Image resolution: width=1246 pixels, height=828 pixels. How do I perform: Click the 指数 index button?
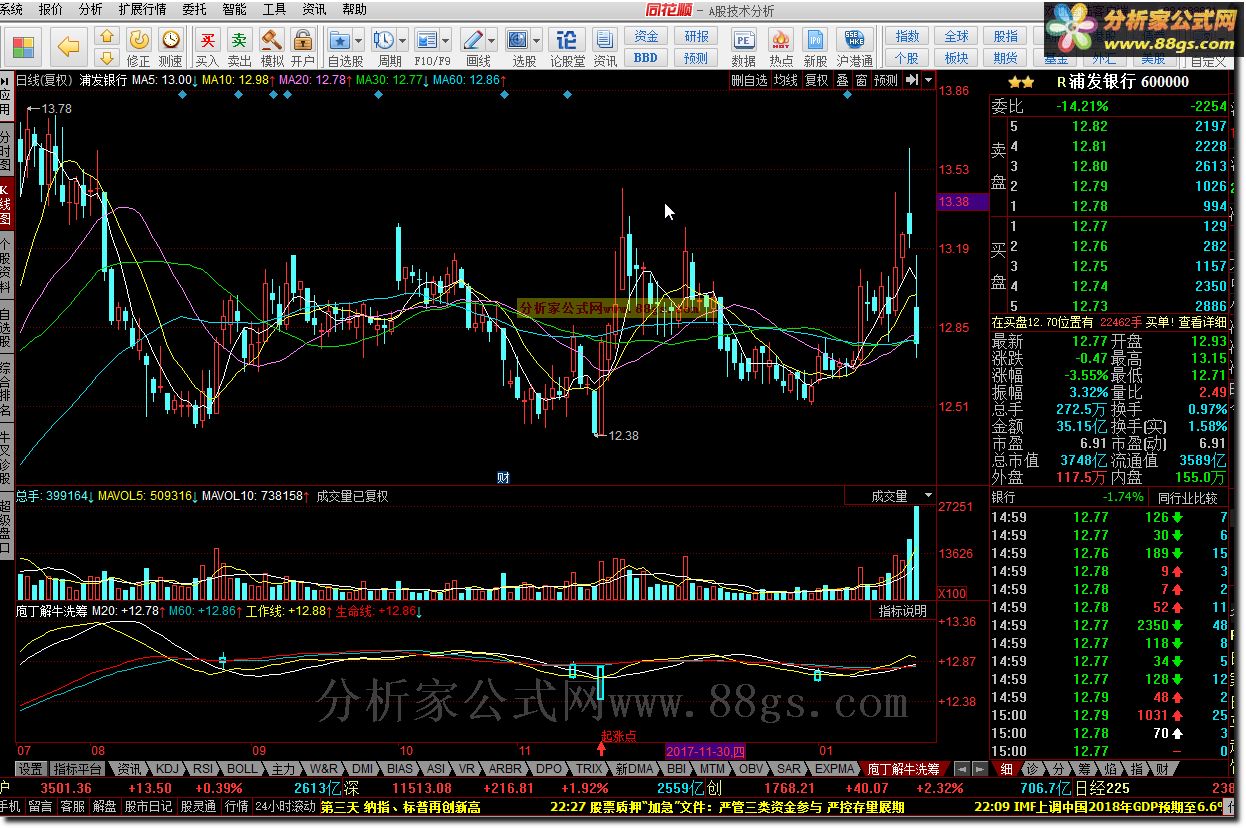pyautogui.click(x=907, y=37)
